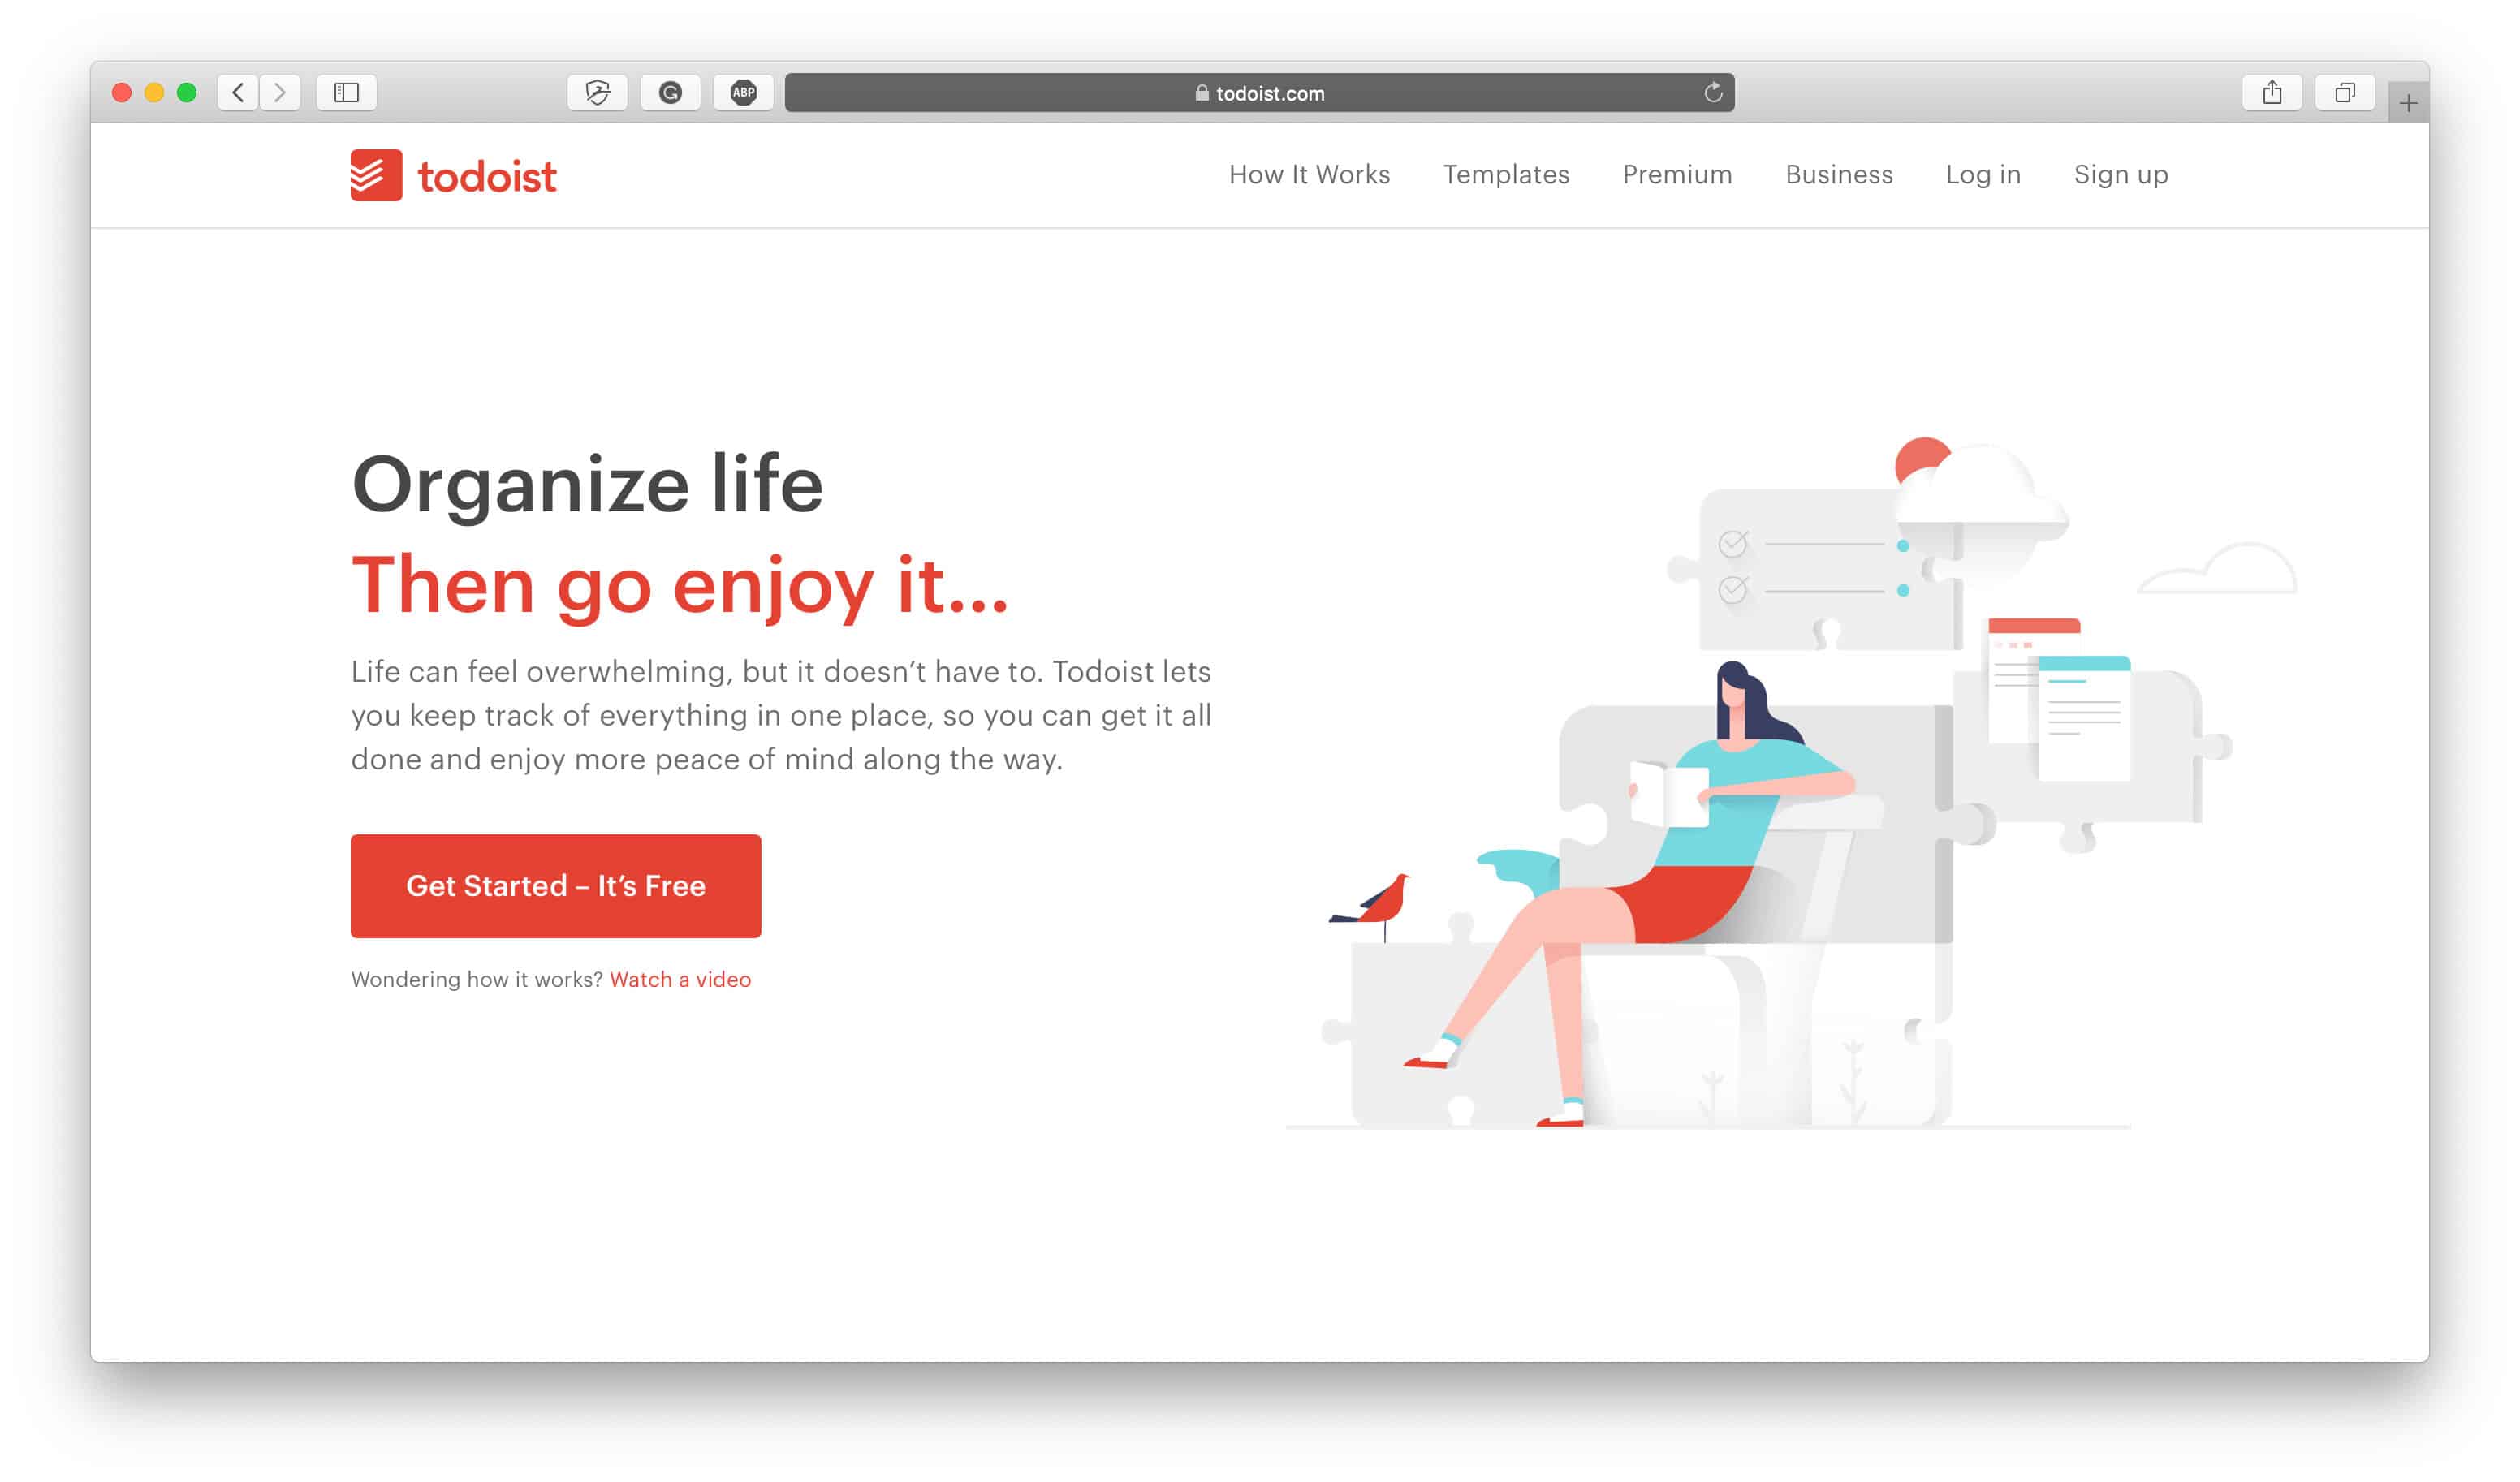Click the shield/privacy browser extension icon
The image size is (2520, 1482).
click(x=598, y=92)
